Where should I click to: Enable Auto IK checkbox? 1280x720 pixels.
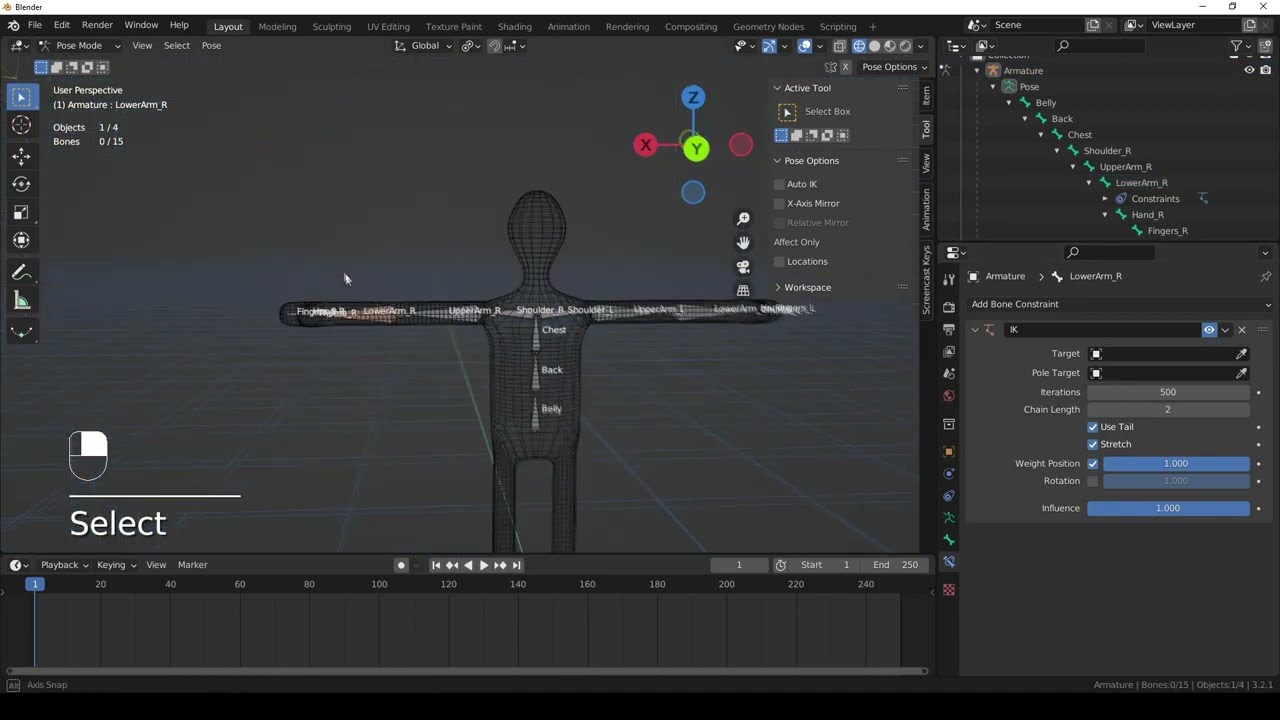pyautogui.click(x=779, y=184)
